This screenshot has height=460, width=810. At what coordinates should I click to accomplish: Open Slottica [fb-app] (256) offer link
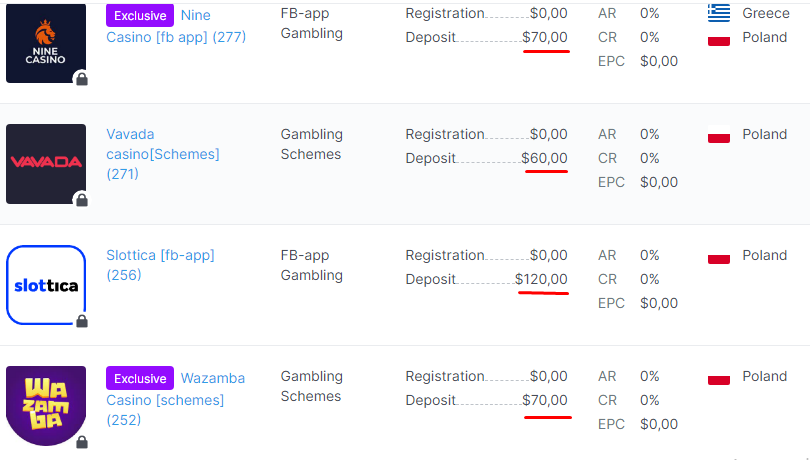[160, 265]
